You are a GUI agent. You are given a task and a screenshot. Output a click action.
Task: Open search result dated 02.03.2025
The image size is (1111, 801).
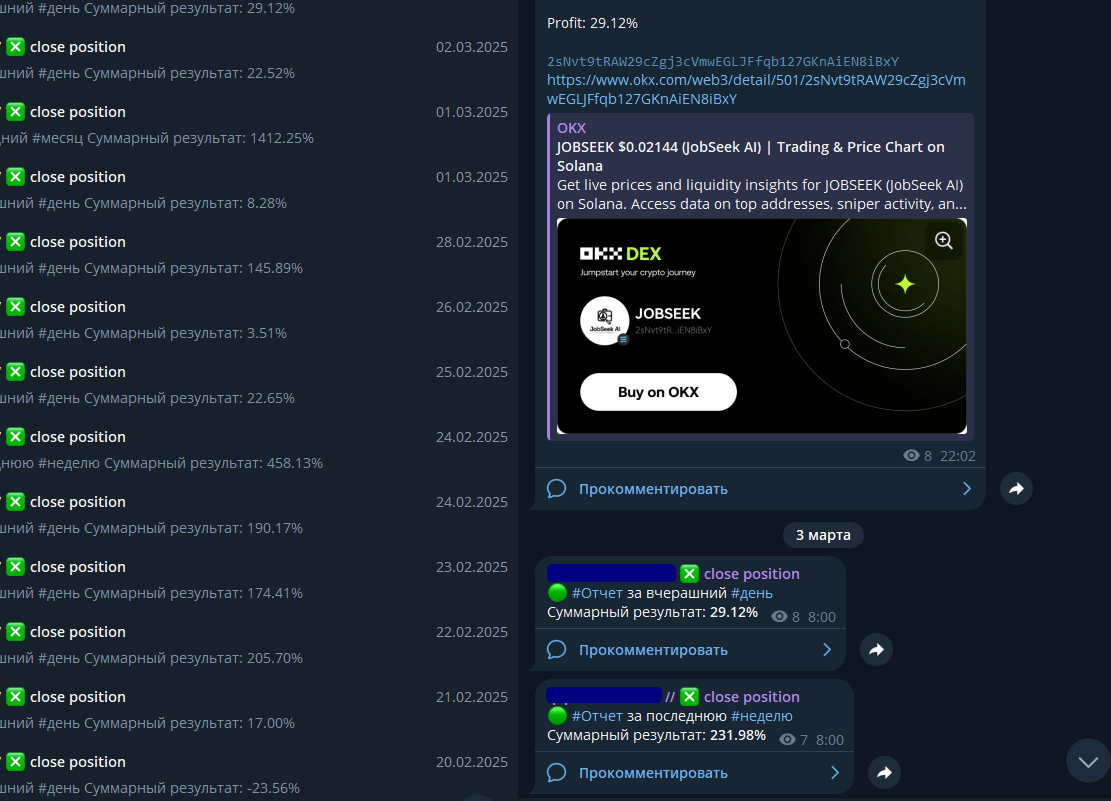point(259,60)
